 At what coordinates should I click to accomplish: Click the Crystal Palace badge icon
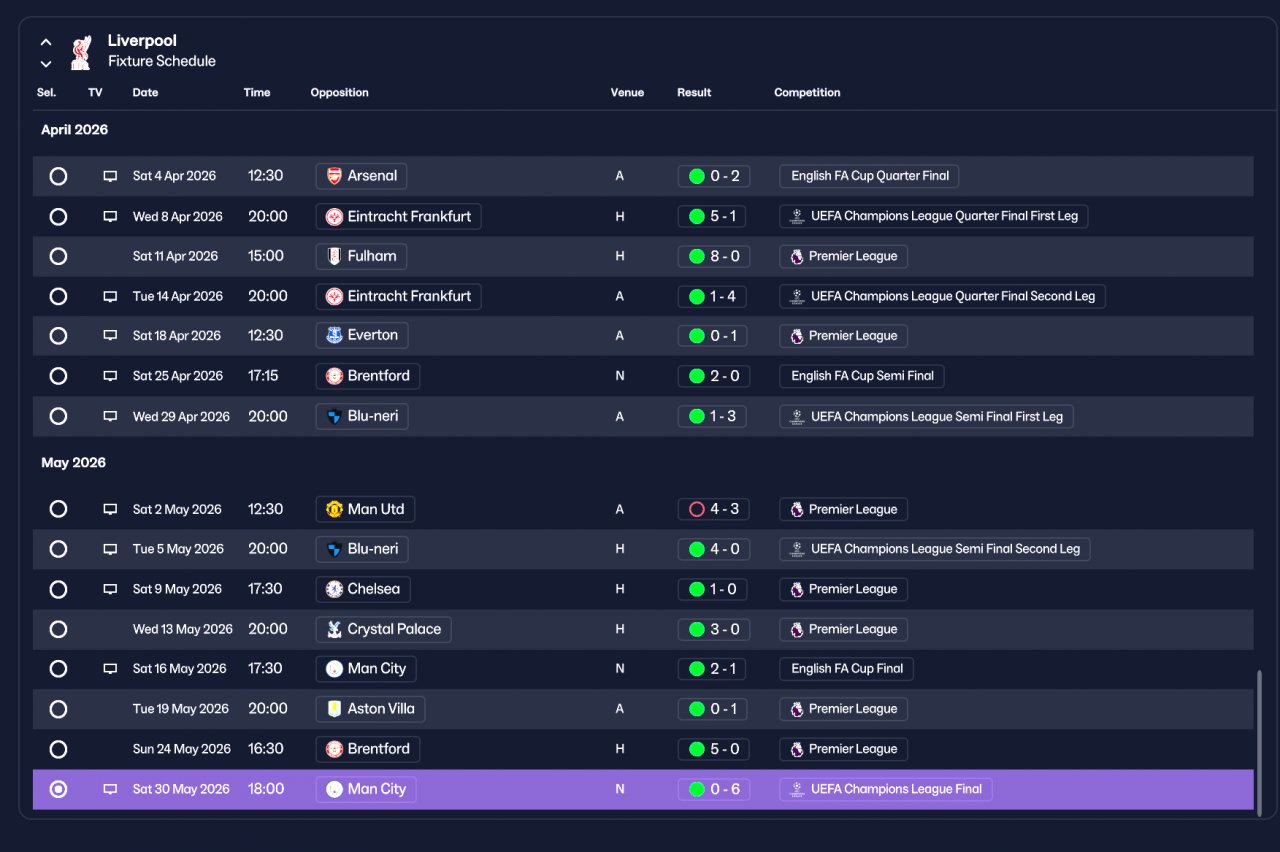click(334, 629)
